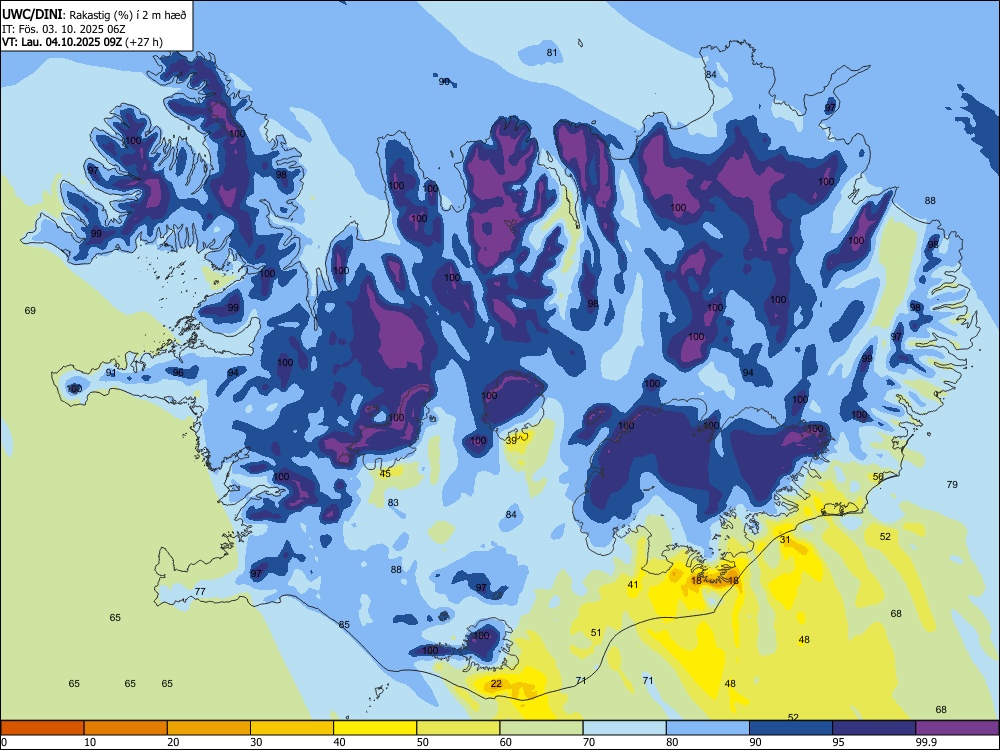The height and width of the screenshot is (750, 1000).
Task: Click the 'VT: Lau. 04.10.2025 09Z' valid time
Action: pos(62,43)
